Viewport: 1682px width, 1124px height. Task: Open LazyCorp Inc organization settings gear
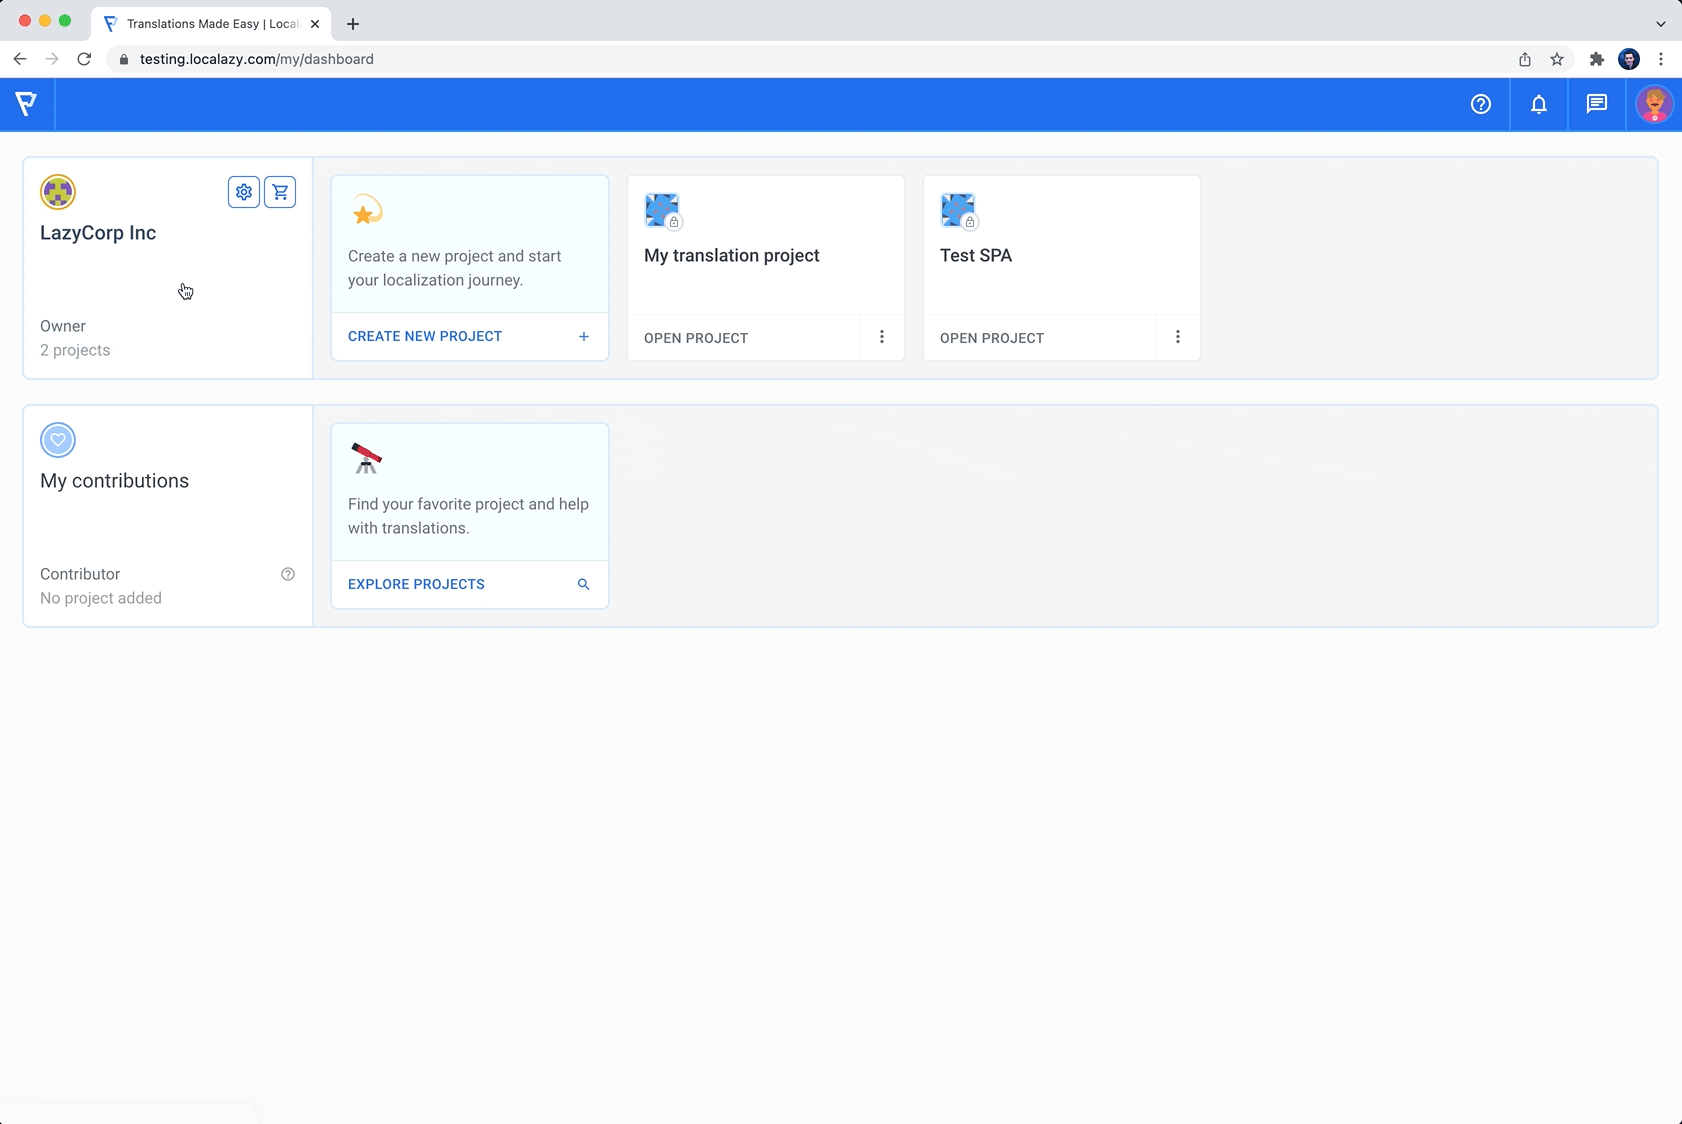pos(244,192)
